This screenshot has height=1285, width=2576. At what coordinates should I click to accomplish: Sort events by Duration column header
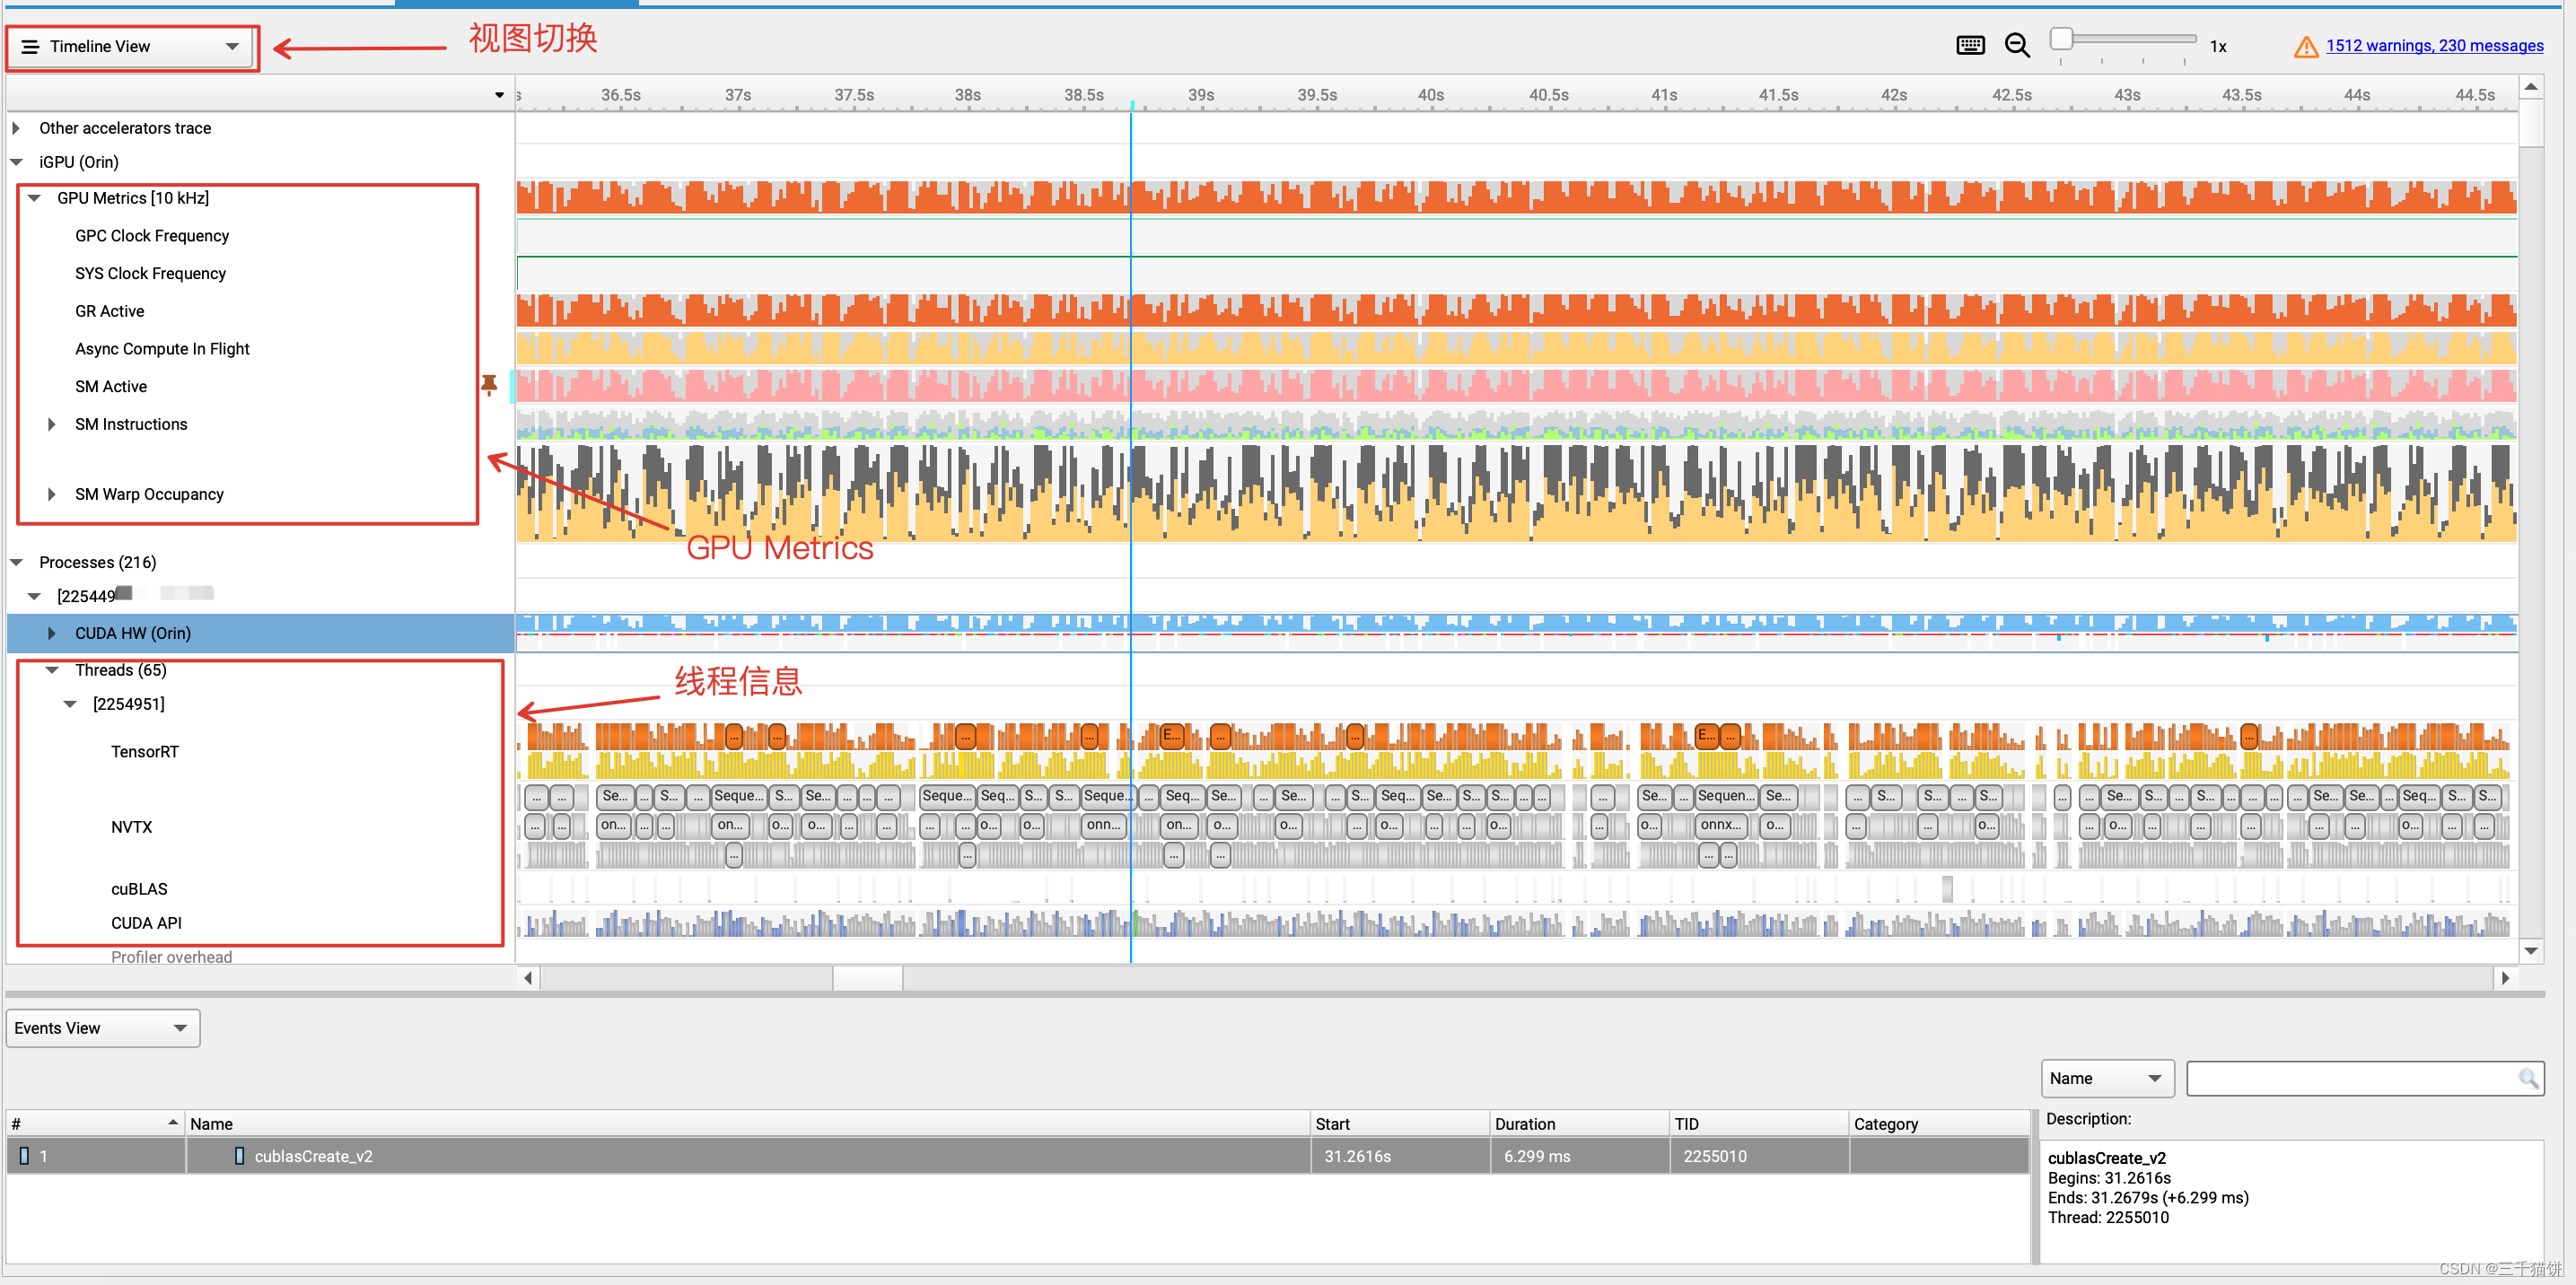pyautogui.click(x=1524, y=1124)
